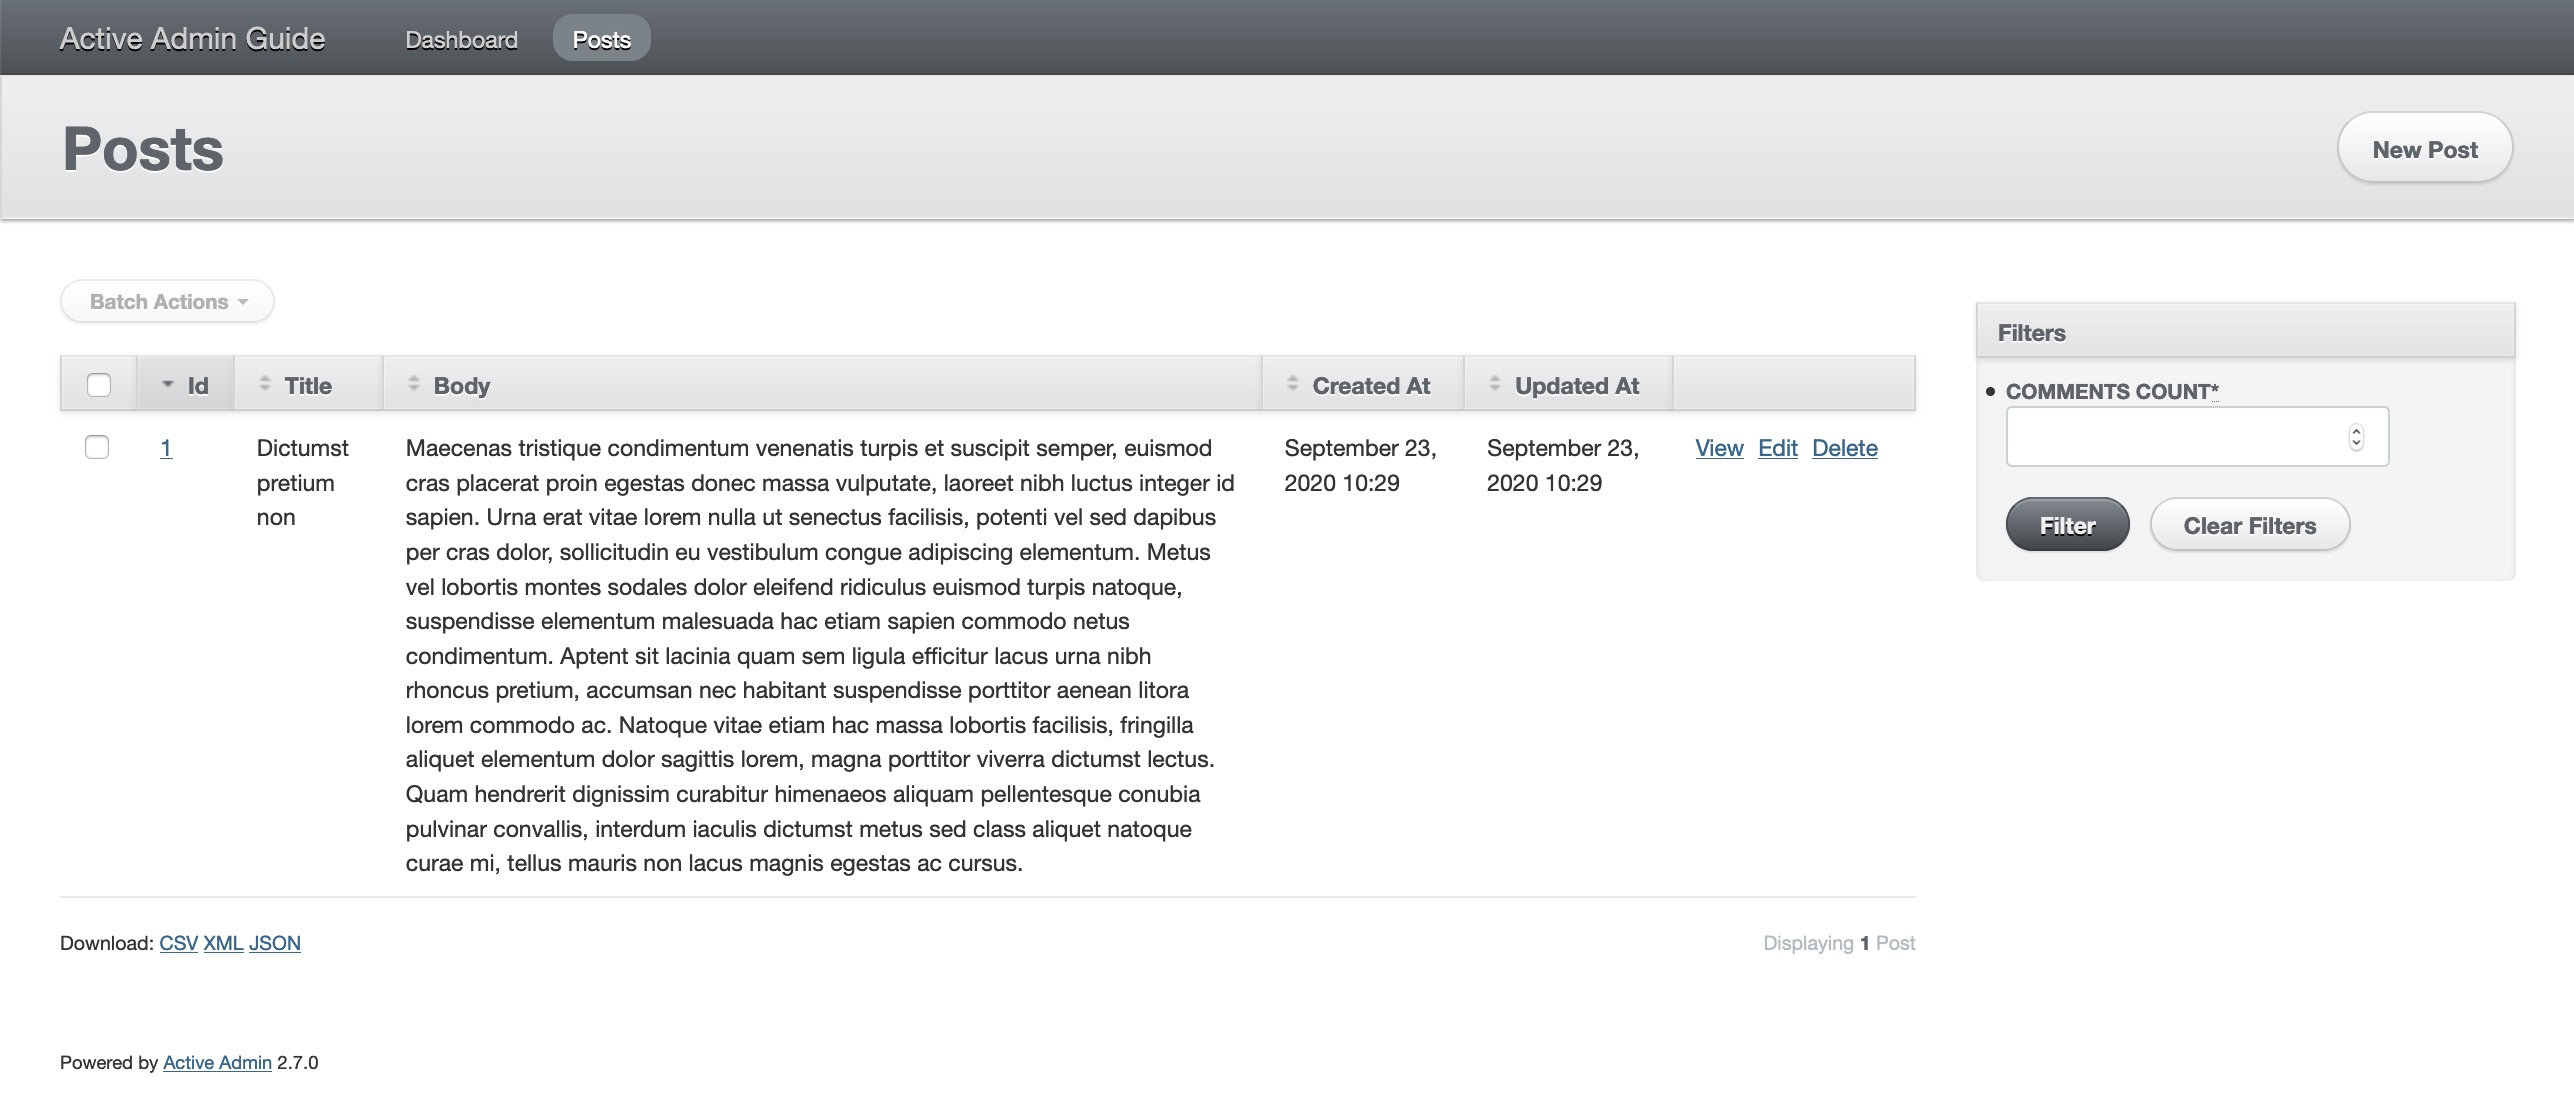This screenshot has width=2574, height=1096.
Task: Open the Dashboard menu item
Action: tap(461, 39)
